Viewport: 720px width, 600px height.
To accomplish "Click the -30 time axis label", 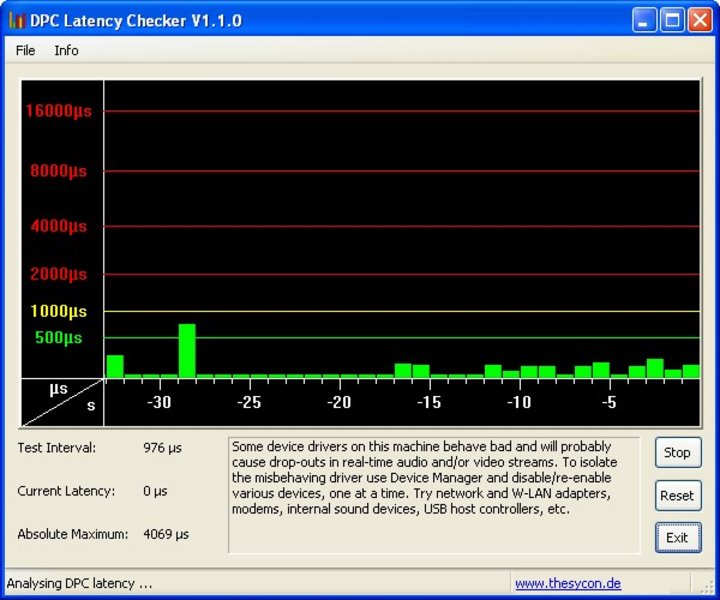I will coord(159,402).
